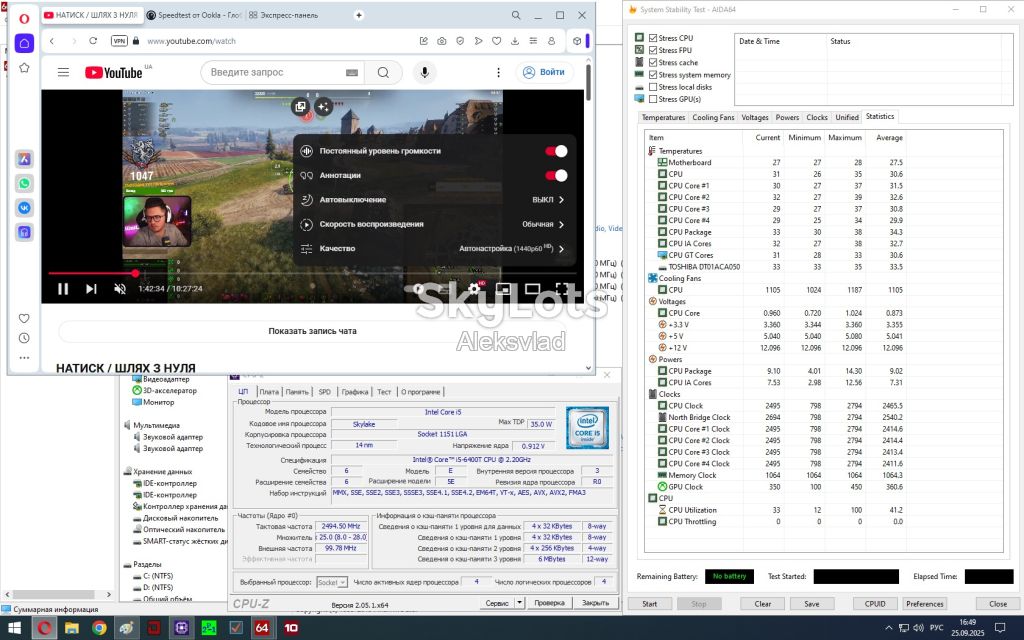1024x640 pixels.
Task: Click the YouTube search magnifier button
Action: (x=383, y=72)
